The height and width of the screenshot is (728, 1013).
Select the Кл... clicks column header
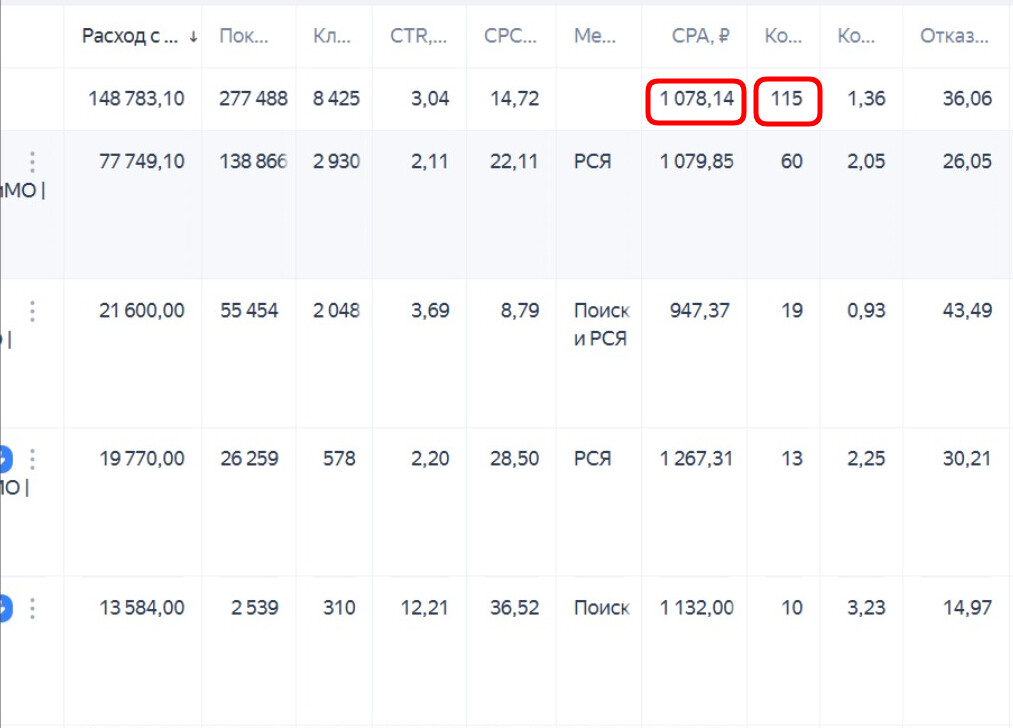tap(332, 36)
